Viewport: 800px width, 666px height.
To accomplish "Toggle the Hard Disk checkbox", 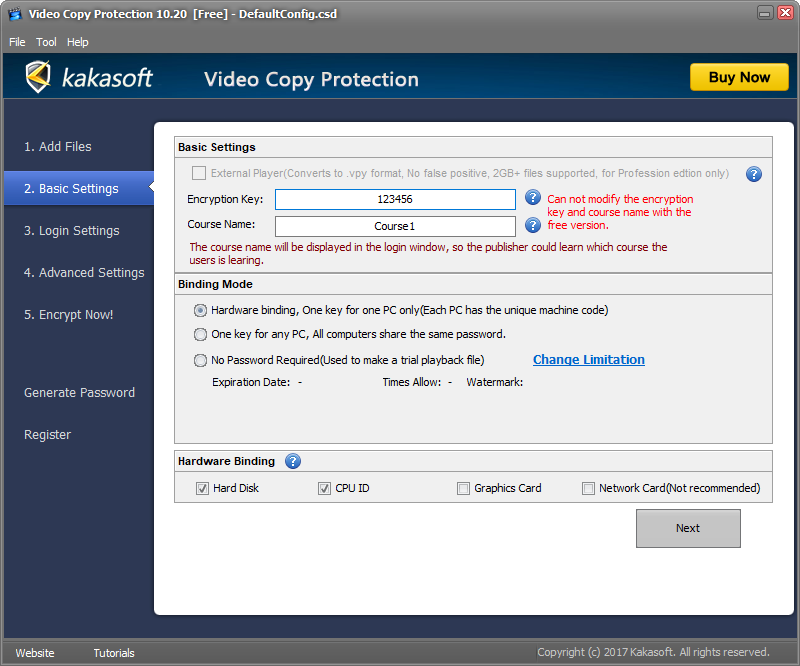I will click(x=203, y=488).
